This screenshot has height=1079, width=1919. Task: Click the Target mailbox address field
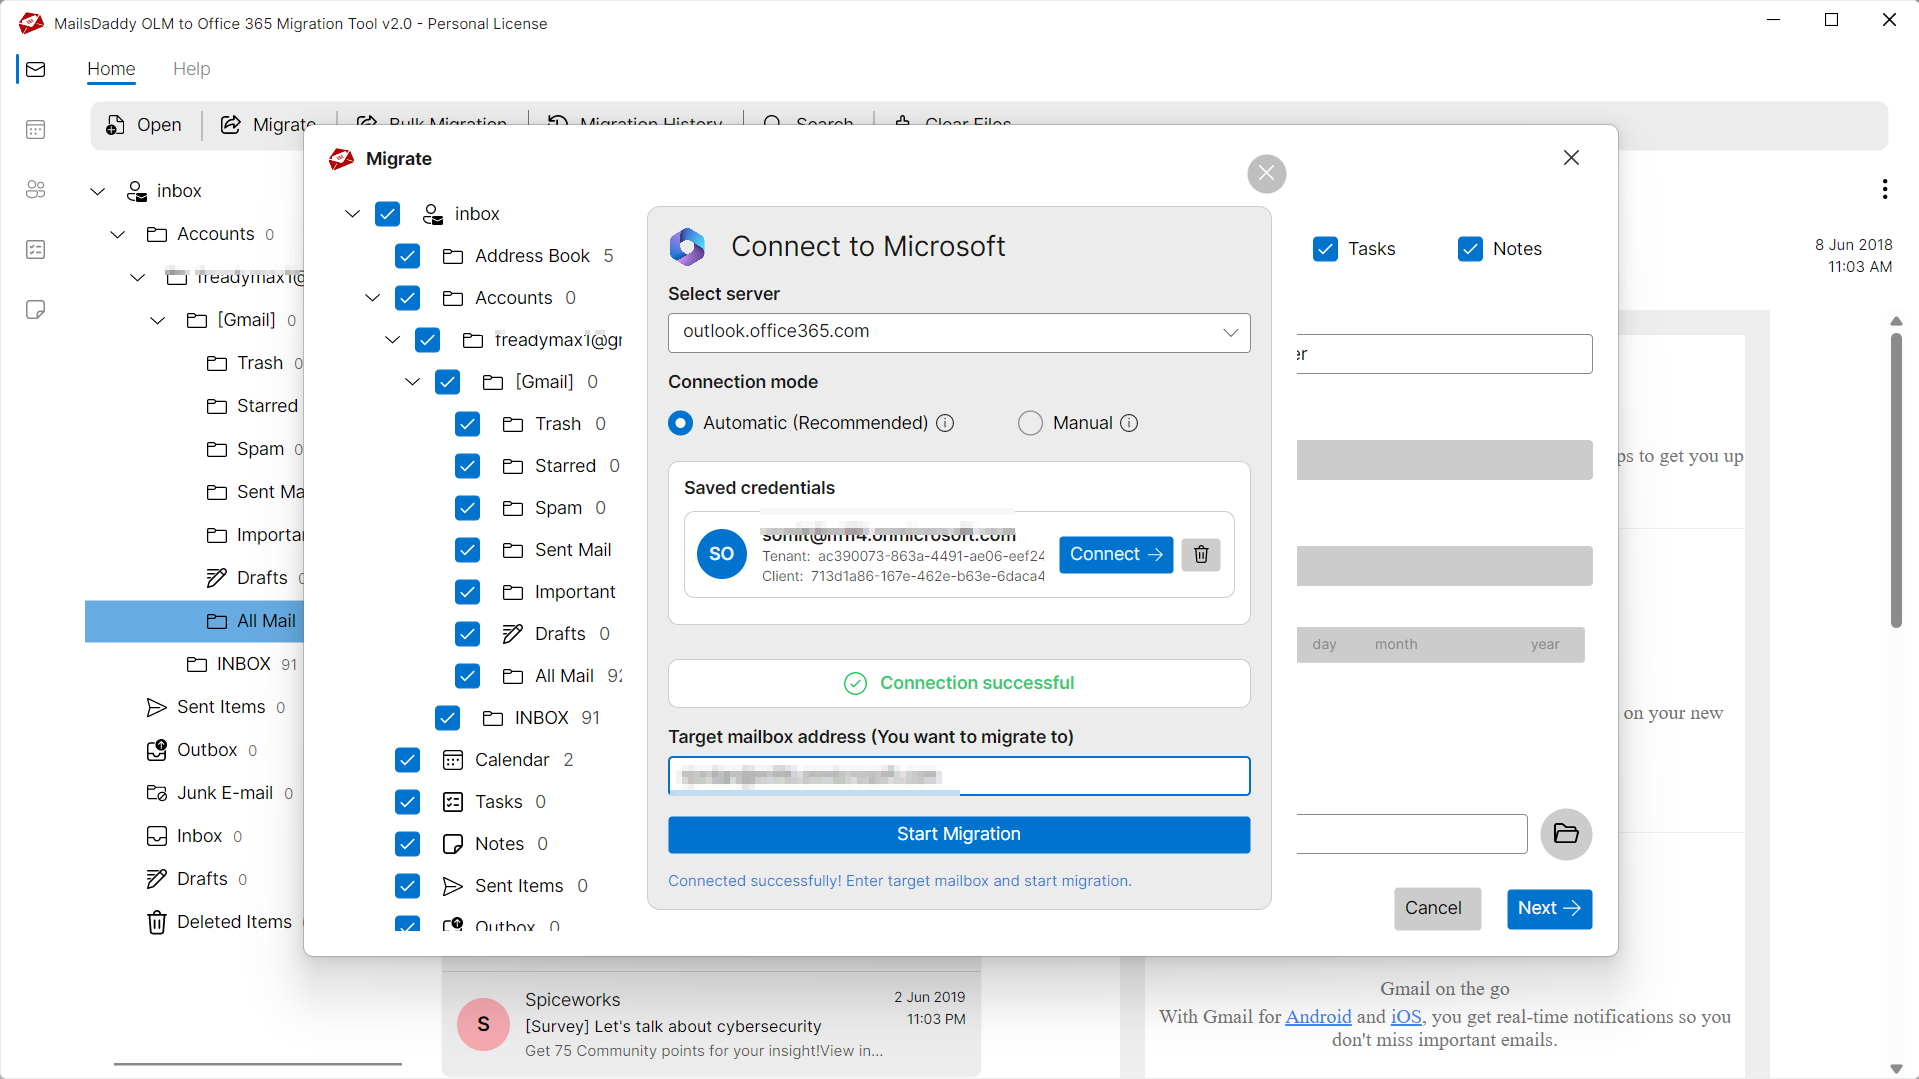pyautogui.click(x=959, y=776)
